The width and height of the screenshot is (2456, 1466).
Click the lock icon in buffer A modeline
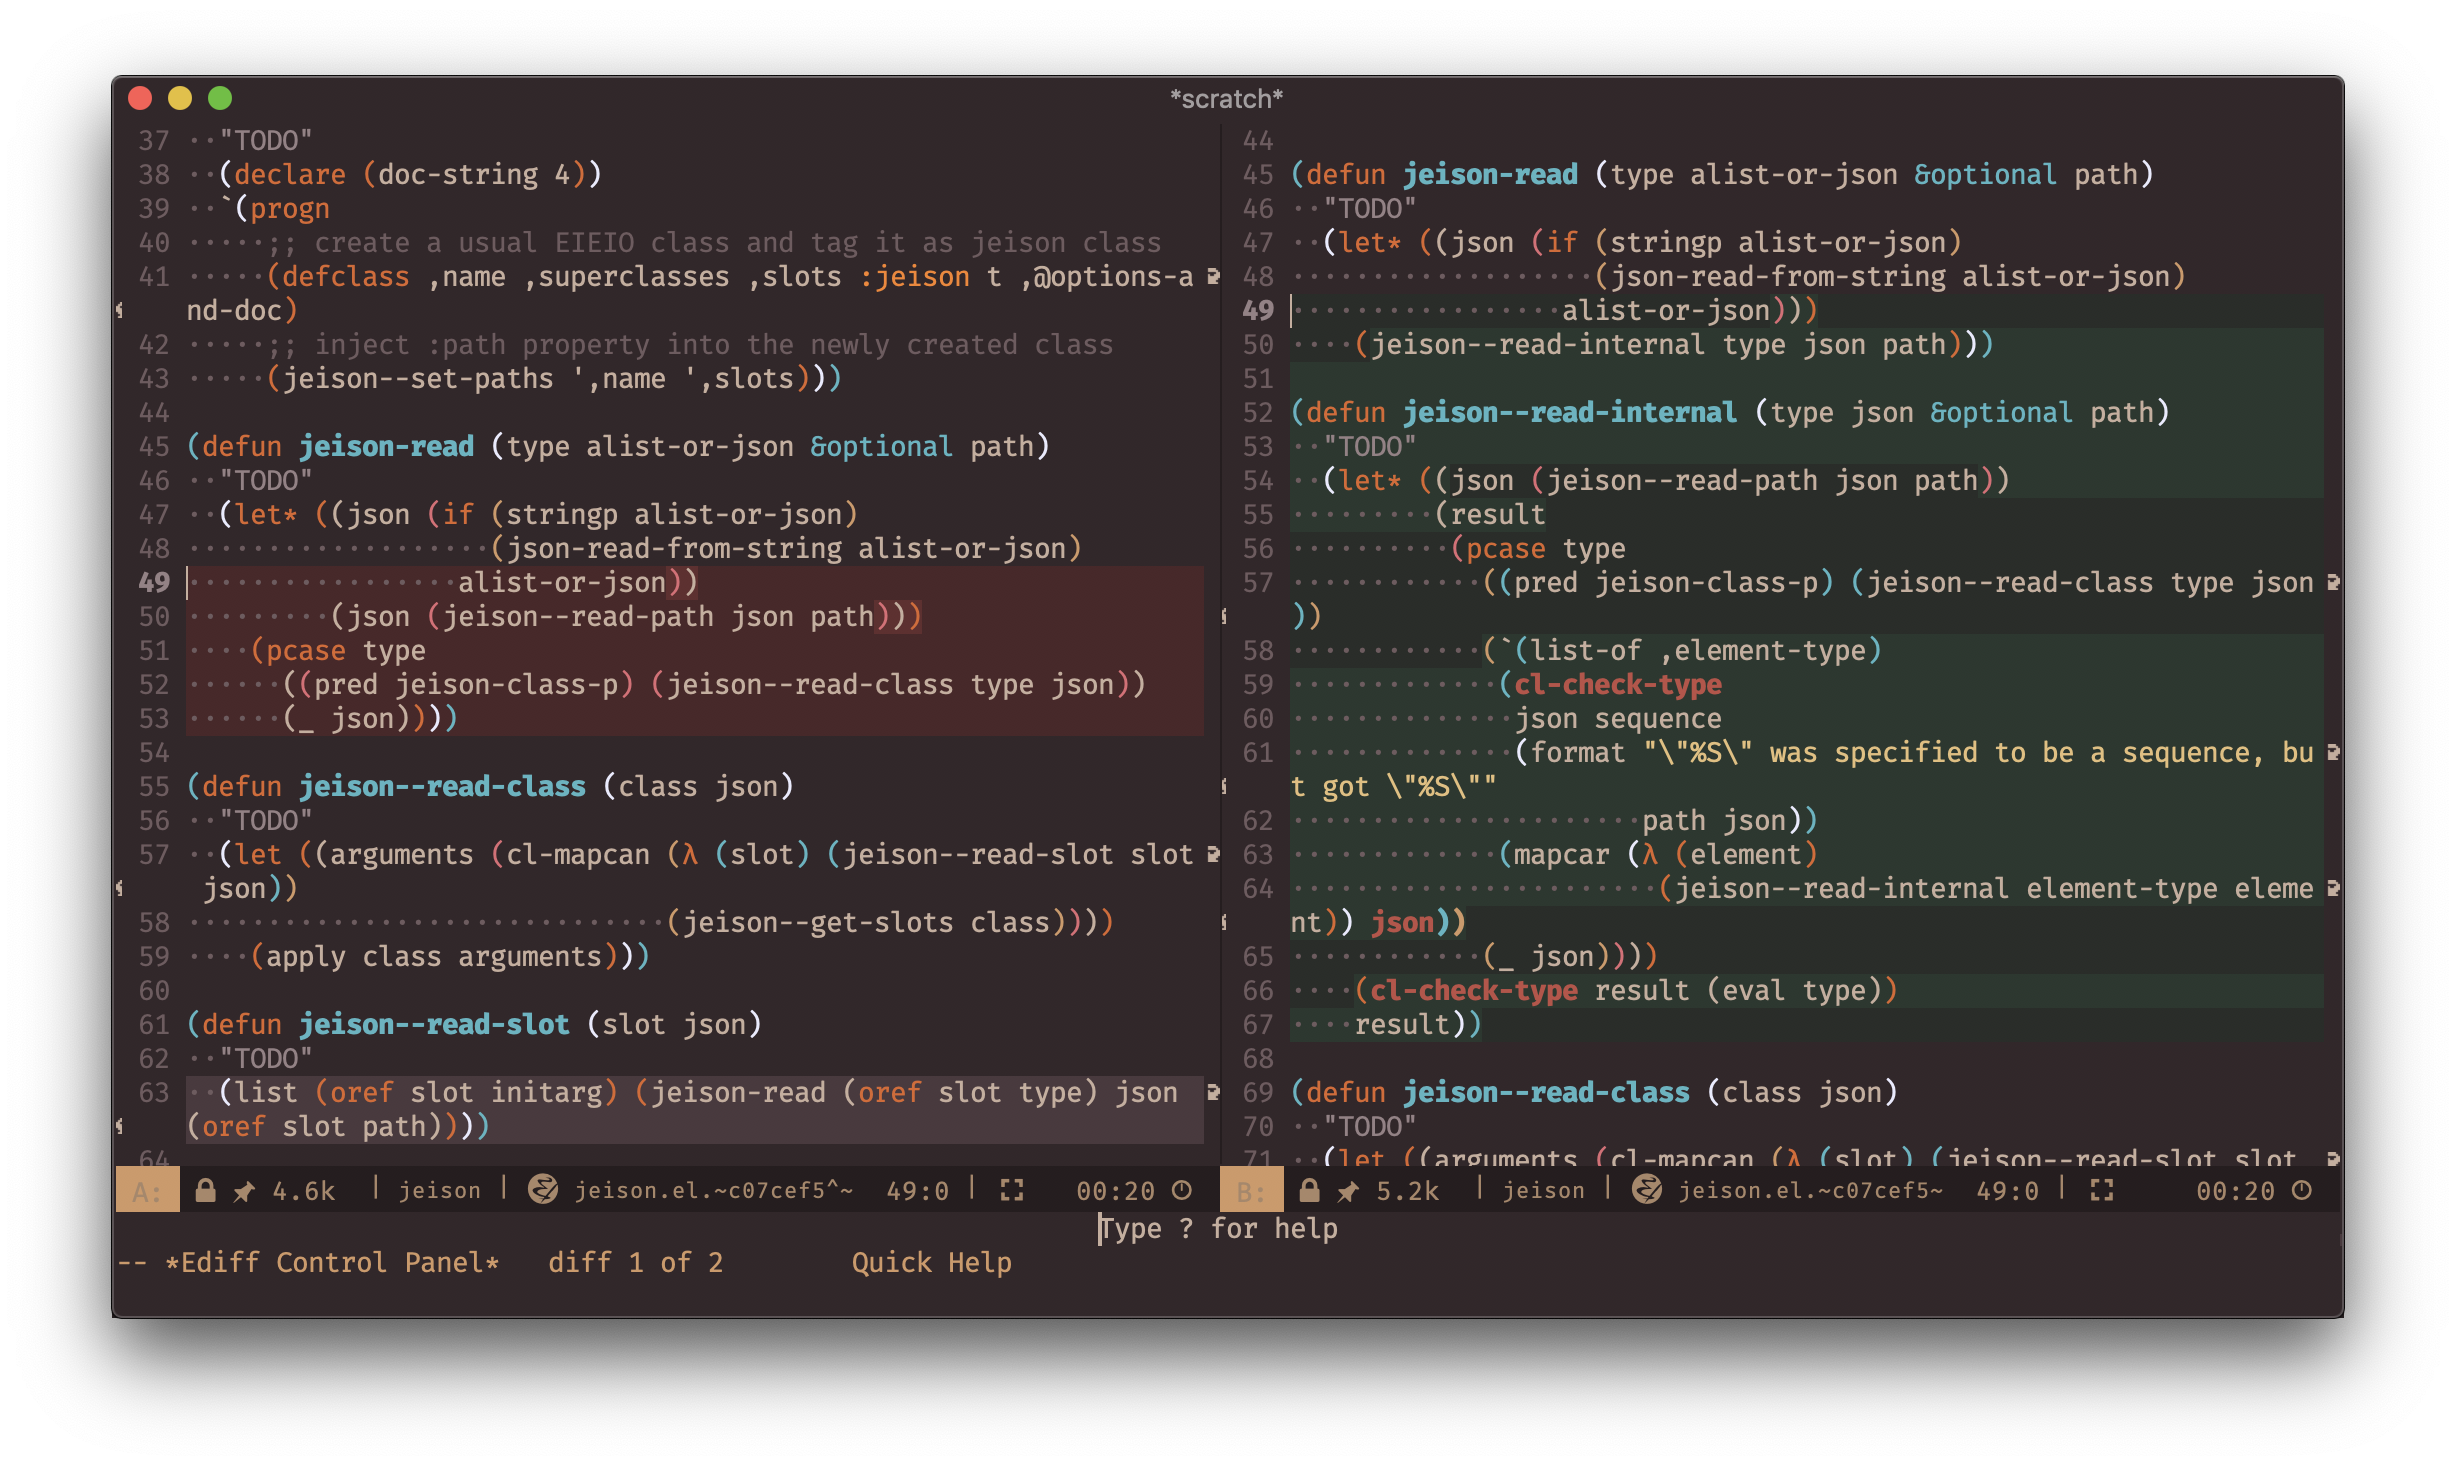click(x=205, y=1190)
